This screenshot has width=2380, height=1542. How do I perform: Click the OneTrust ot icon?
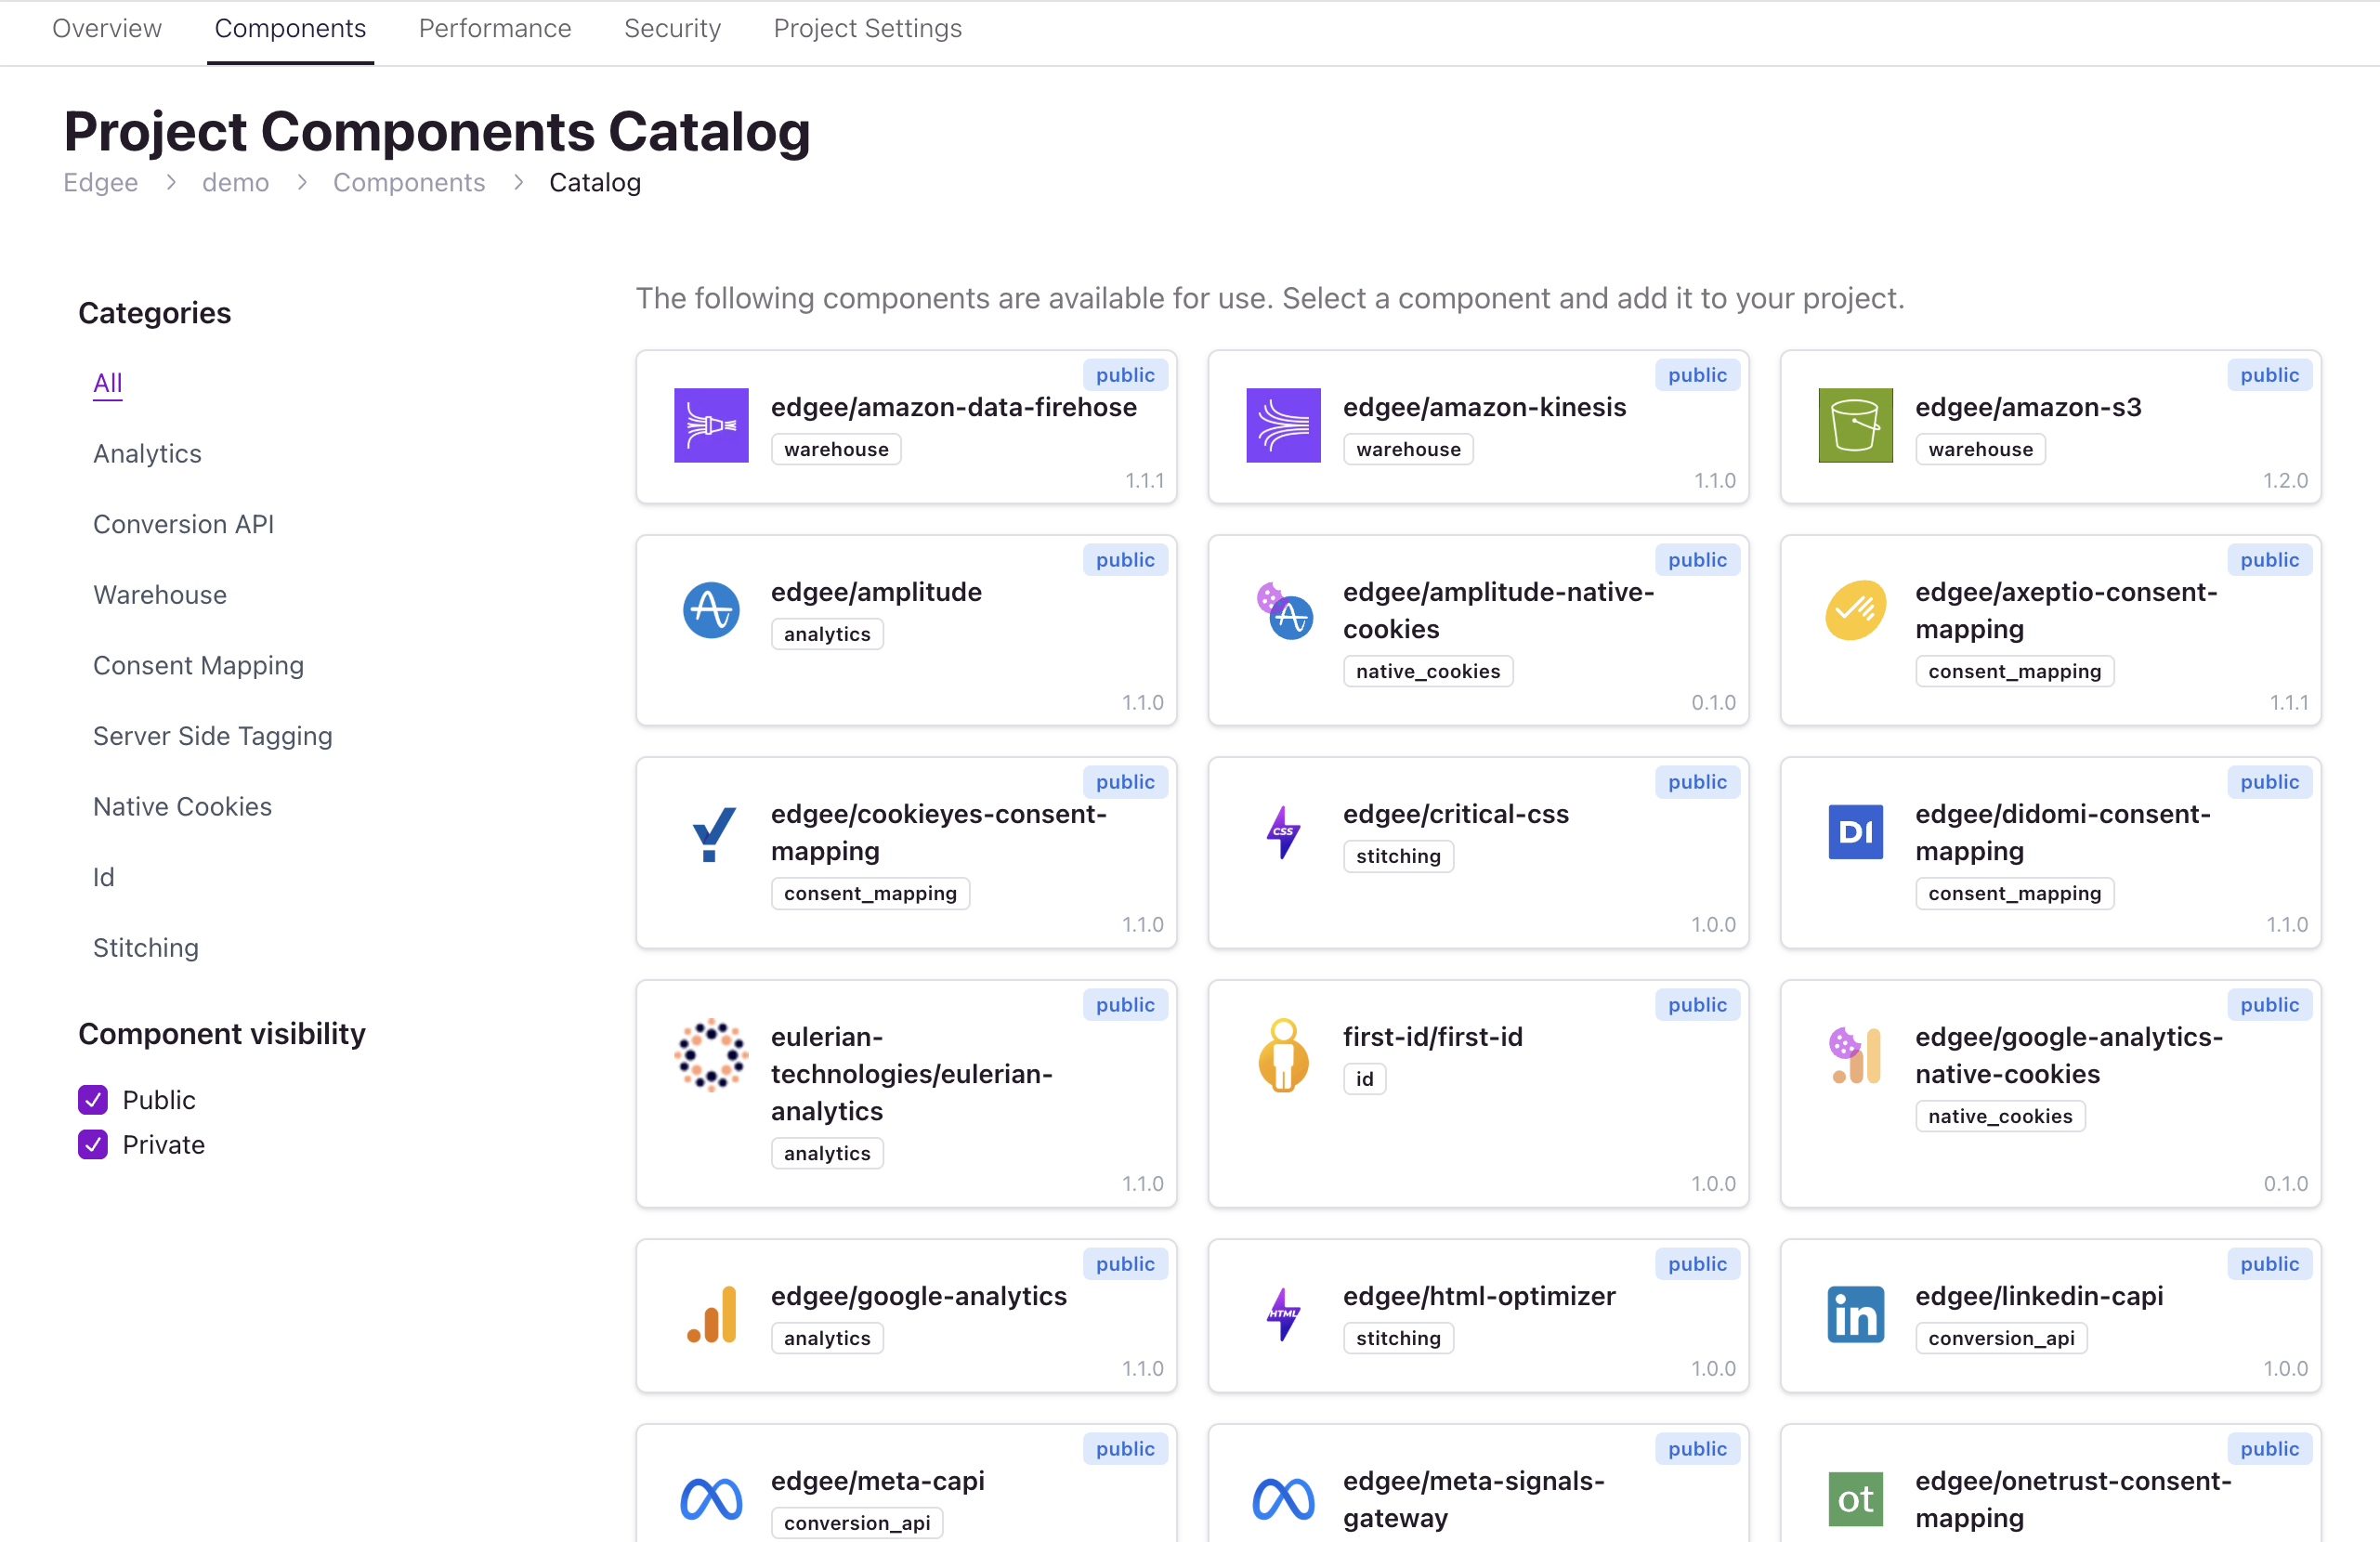1855,1498
